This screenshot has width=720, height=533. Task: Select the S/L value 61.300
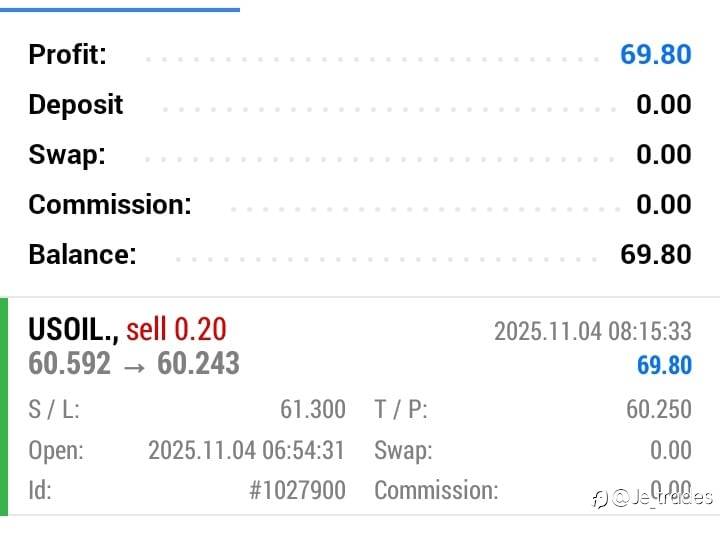tap(312, 409)
